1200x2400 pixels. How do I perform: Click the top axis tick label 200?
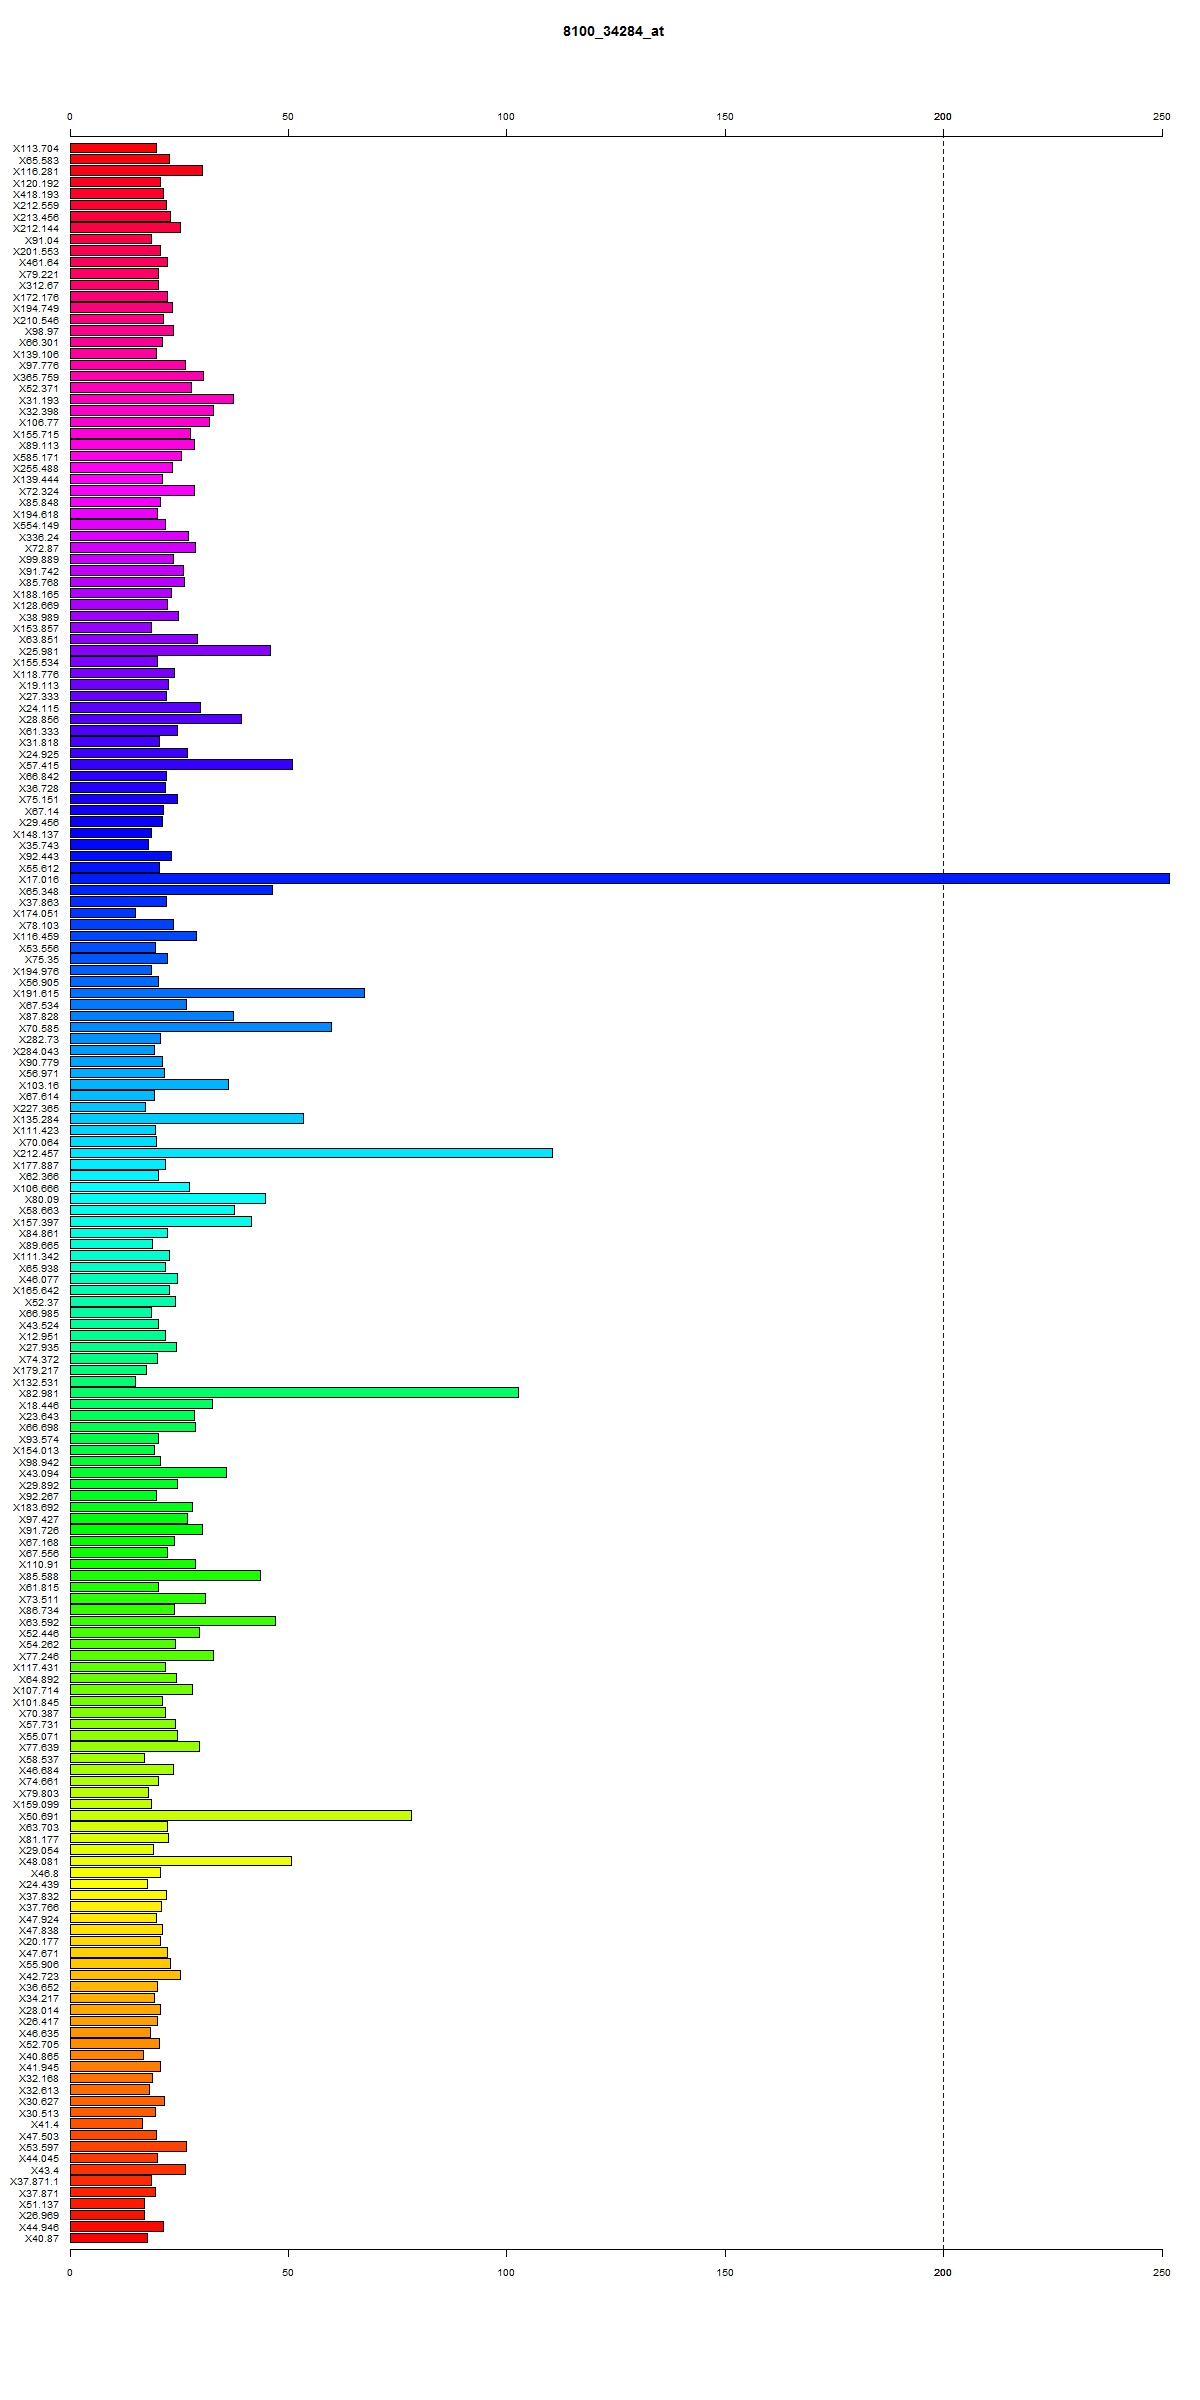click(x=943, y=117)
